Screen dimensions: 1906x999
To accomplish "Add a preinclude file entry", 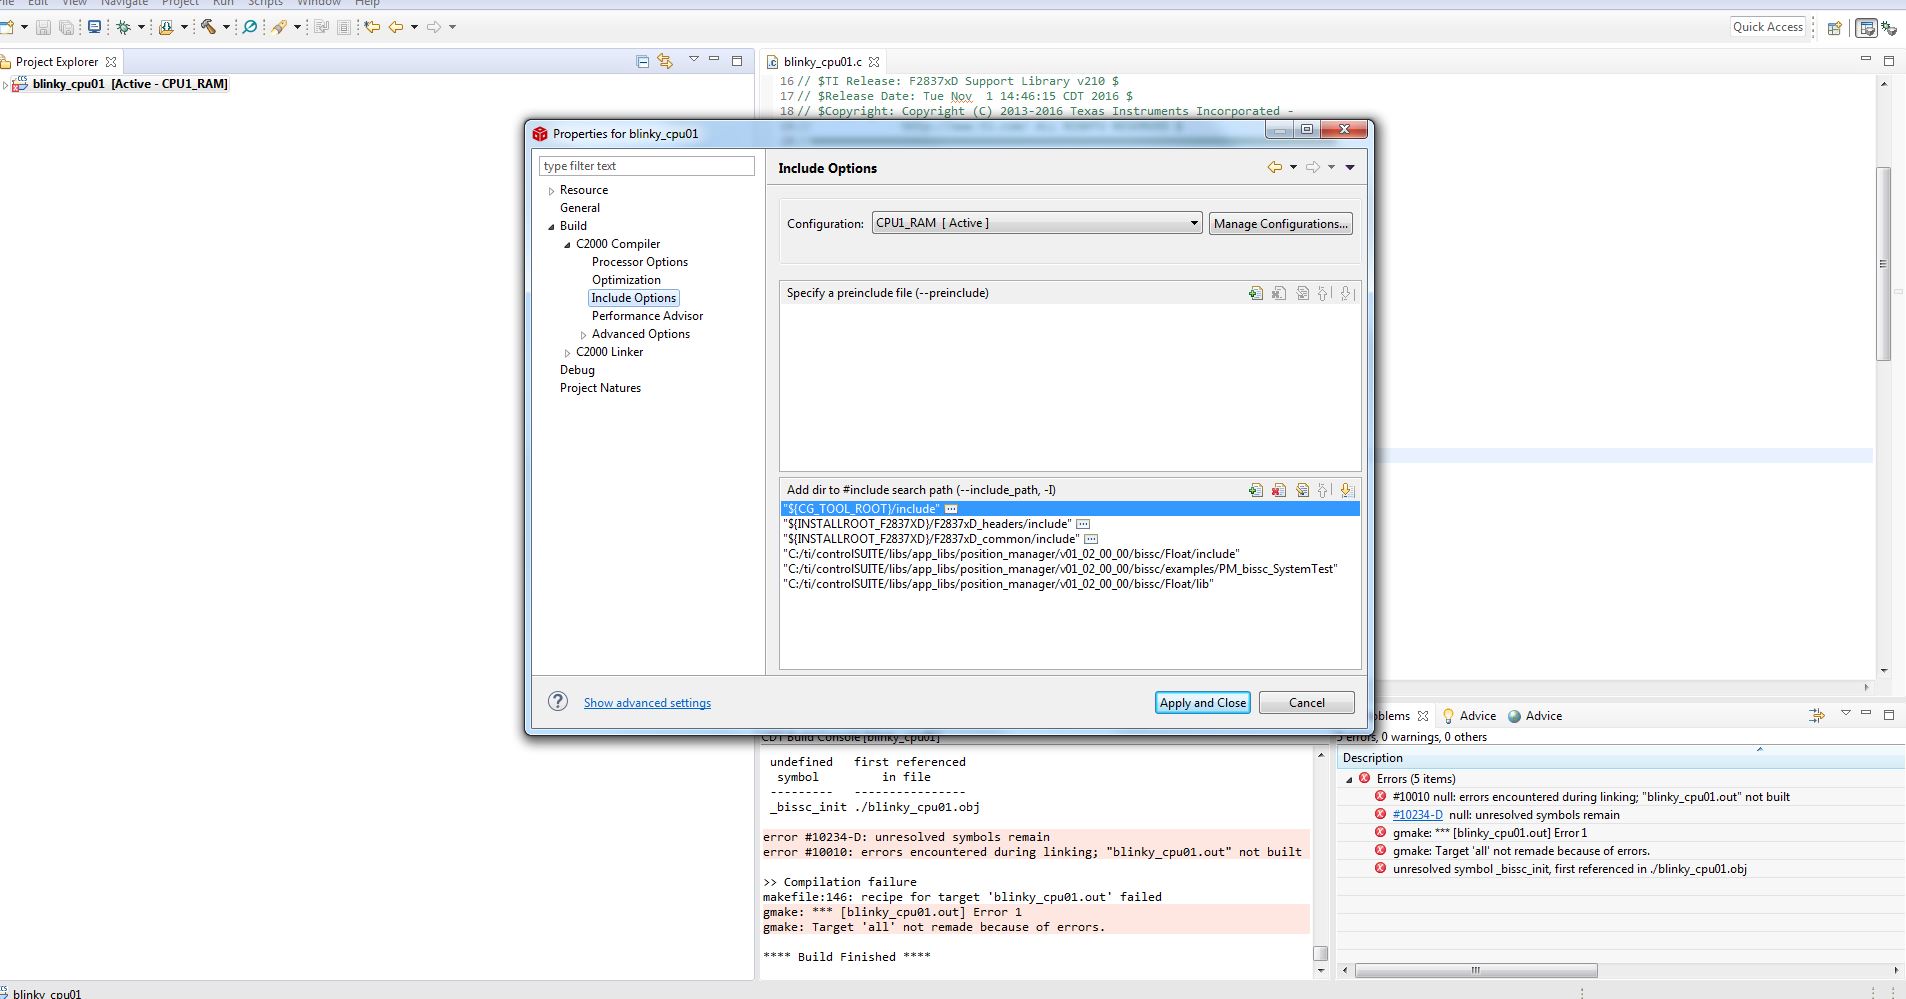I will [x=1256, y=293].
